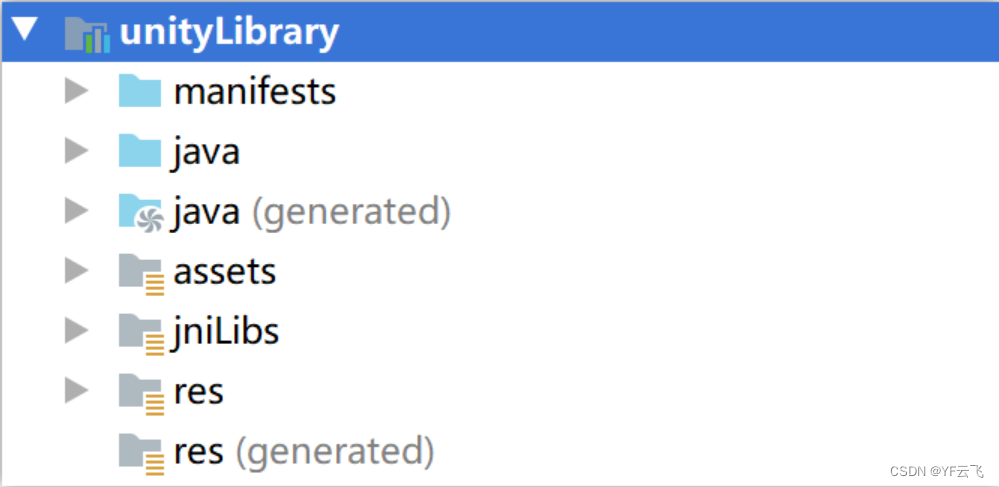Select the res (generated) label
This screenshot has width=999, height=487.
tap(304, 451)
